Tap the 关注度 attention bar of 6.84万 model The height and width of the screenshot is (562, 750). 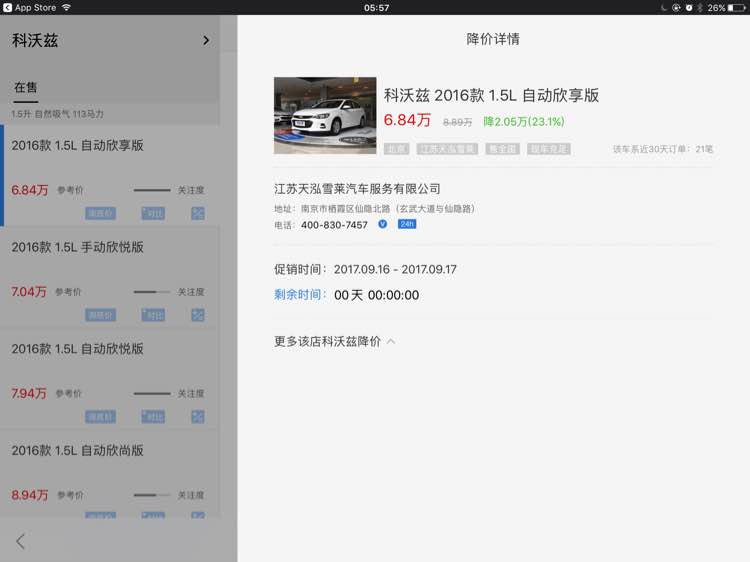[x=152, y=190]
